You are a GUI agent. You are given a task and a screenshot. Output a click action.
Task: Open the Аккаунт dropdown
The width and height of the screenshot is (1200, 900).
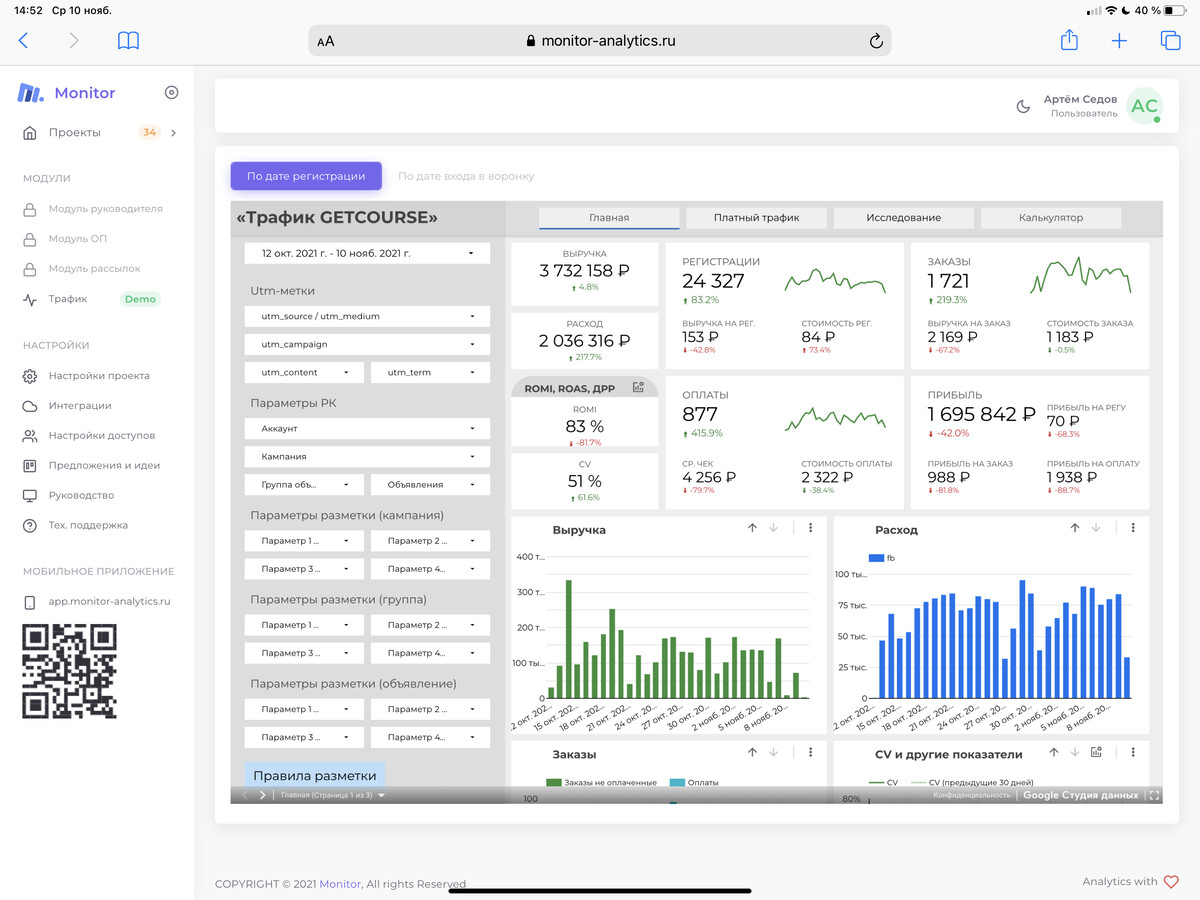[x=367, y=428]
